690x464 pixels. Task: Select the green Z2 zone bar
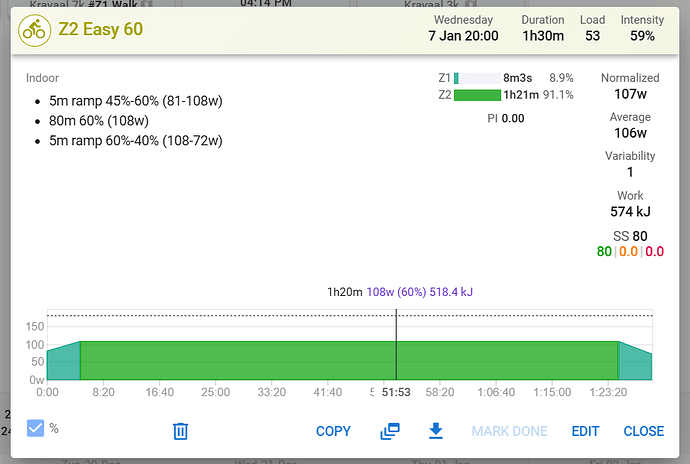coord(476,95)
